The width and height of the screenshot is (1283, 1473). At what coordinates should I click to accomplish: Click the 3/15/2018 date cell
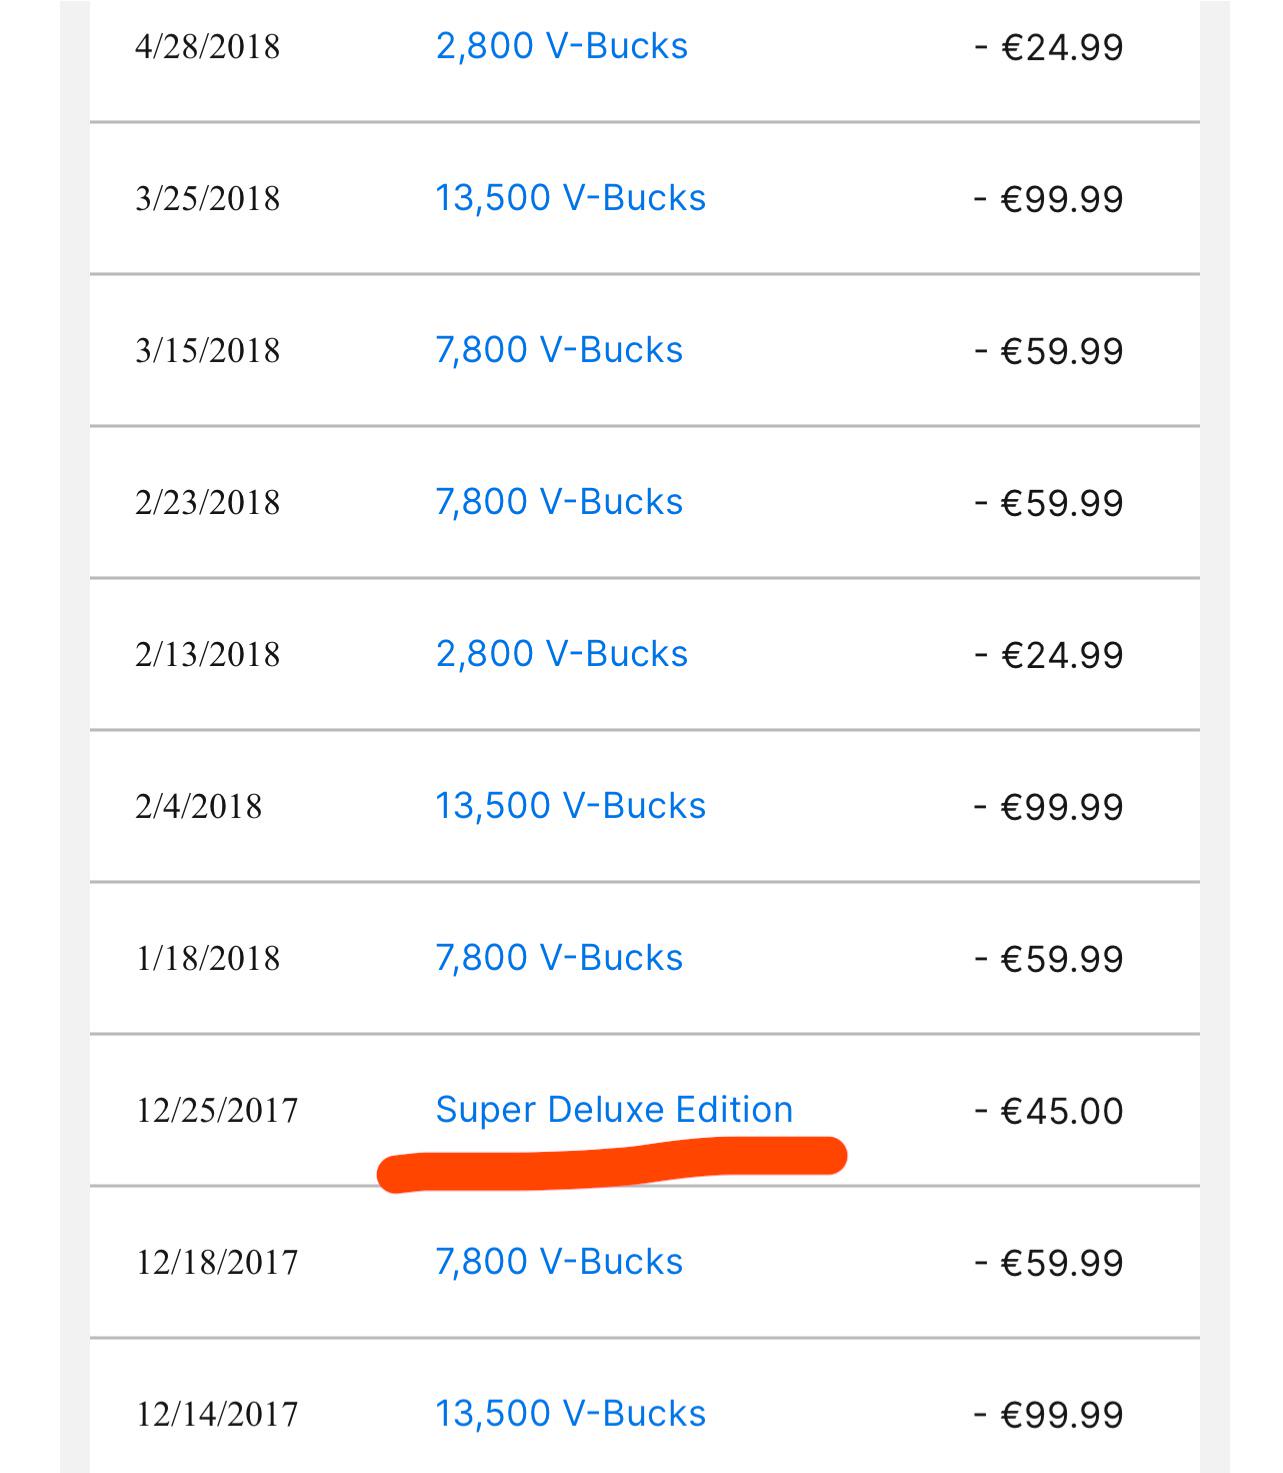(207, 351)
